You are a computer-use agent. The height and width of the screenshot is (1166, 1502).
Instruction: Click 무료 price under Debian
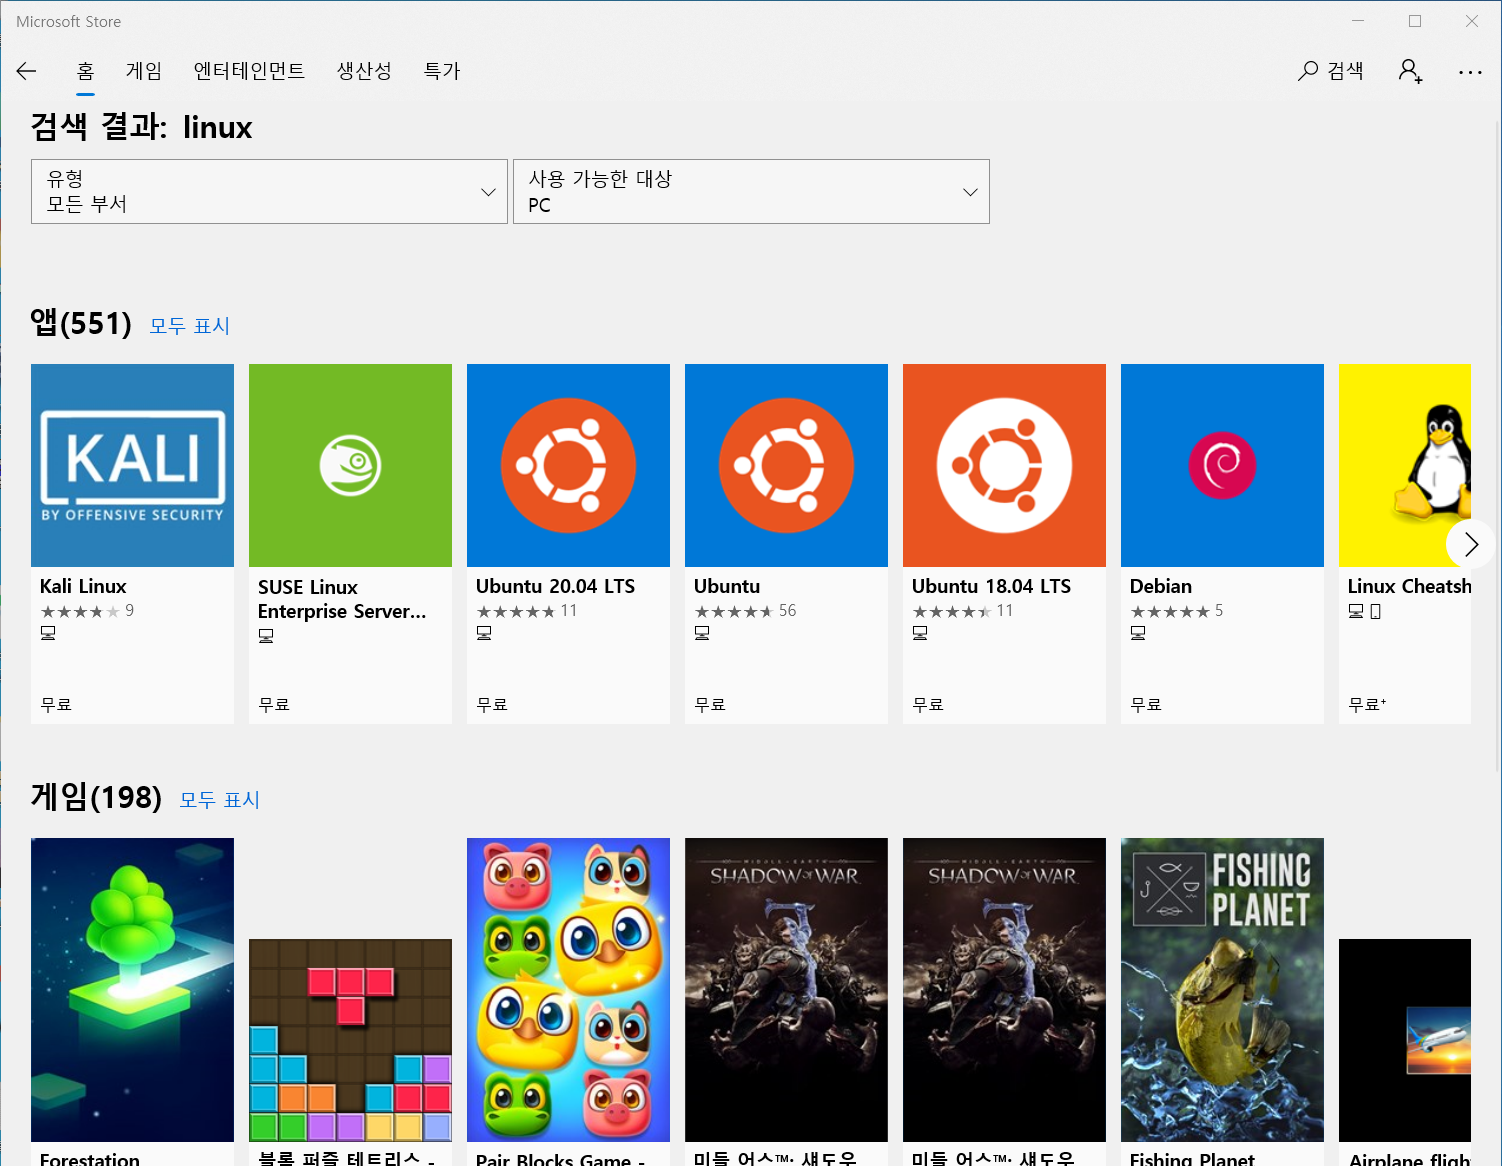(x=1146, y=705)
